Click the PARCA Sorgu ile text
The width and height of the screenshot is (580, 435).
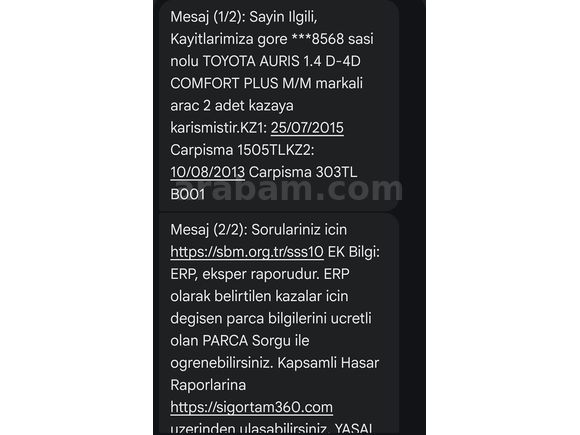pos(256,341)
